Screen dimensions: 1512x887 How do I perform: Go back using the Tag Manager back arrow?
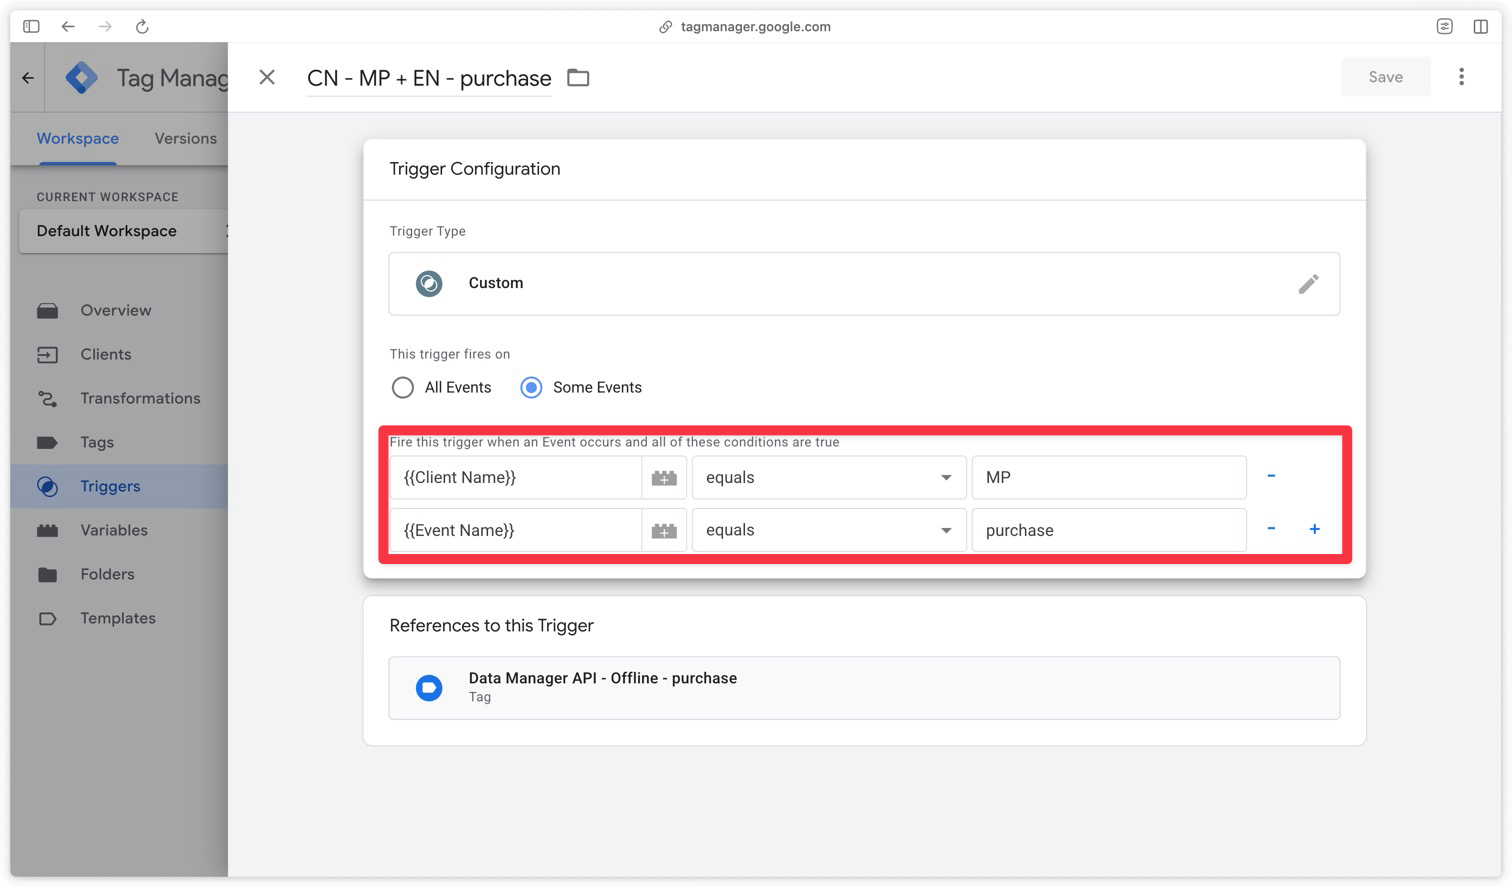pos(28,77)
